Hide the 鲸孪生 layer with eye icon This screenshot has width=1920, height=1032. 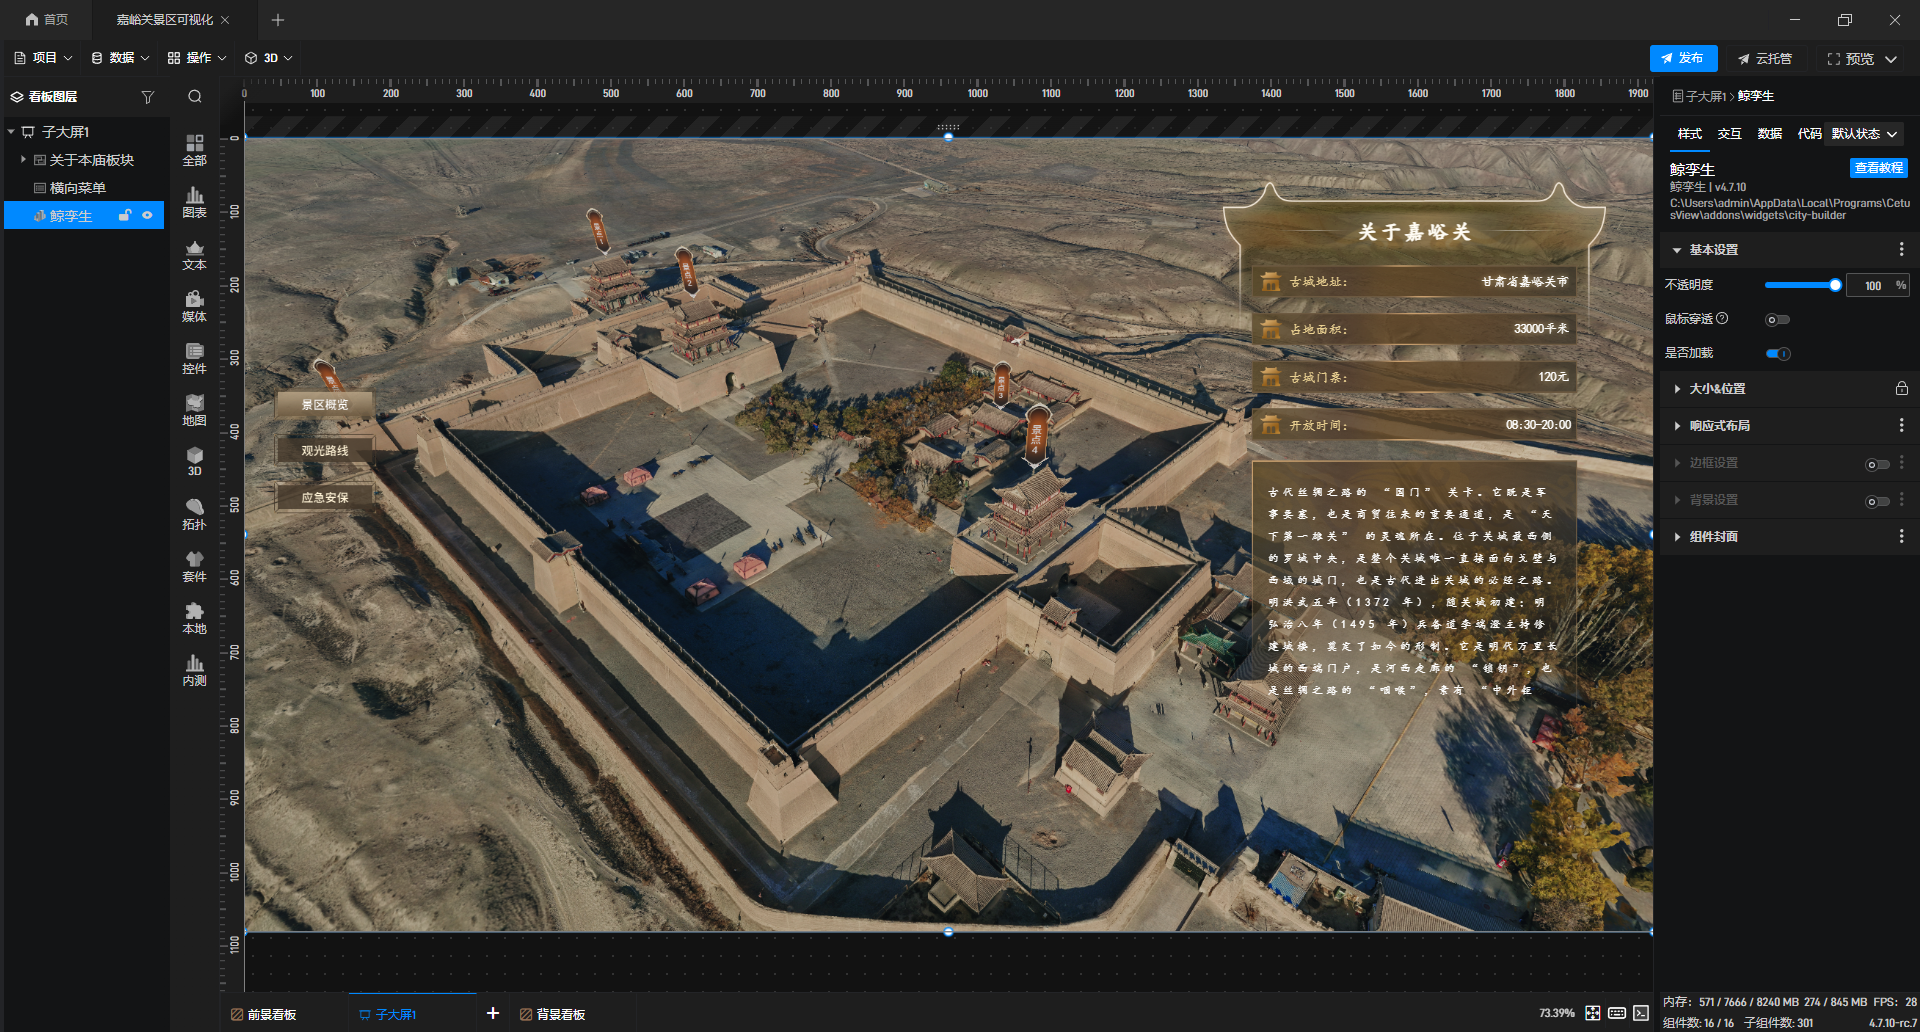click(x=147, y=215)
